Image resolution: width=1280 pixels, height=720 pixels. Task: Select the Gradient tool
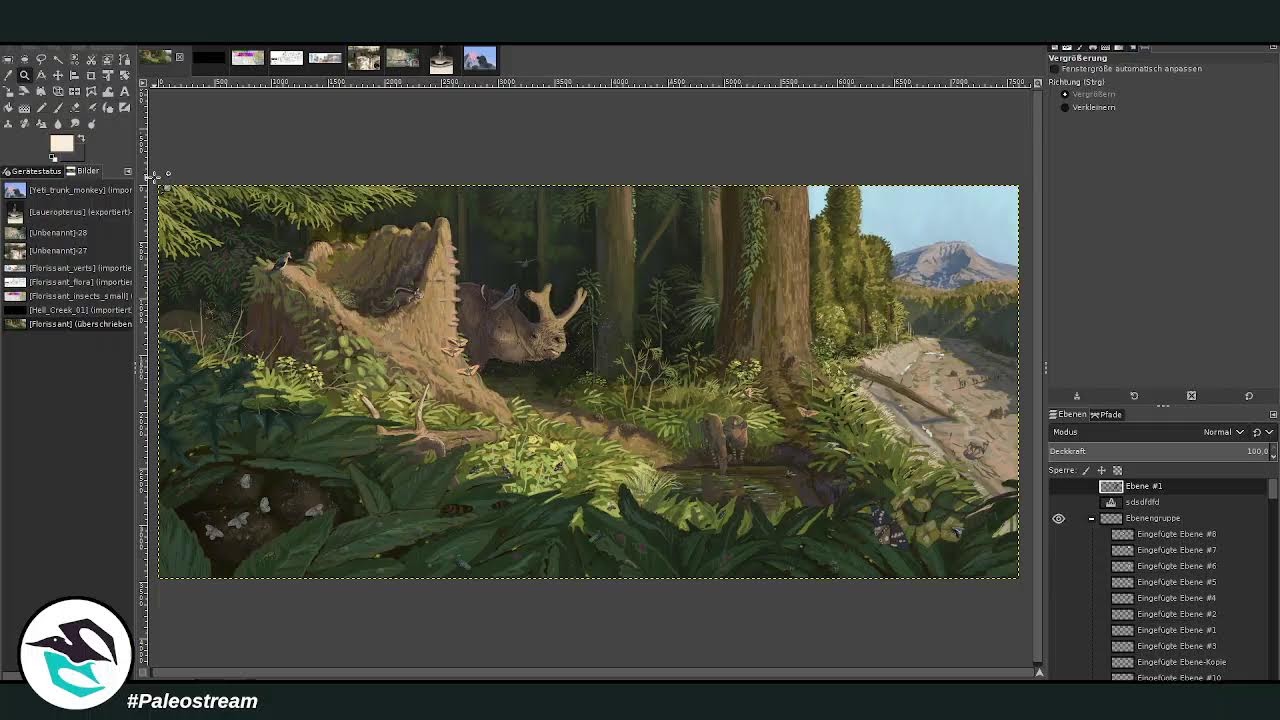pyautogui.click(x=24, y=108)
